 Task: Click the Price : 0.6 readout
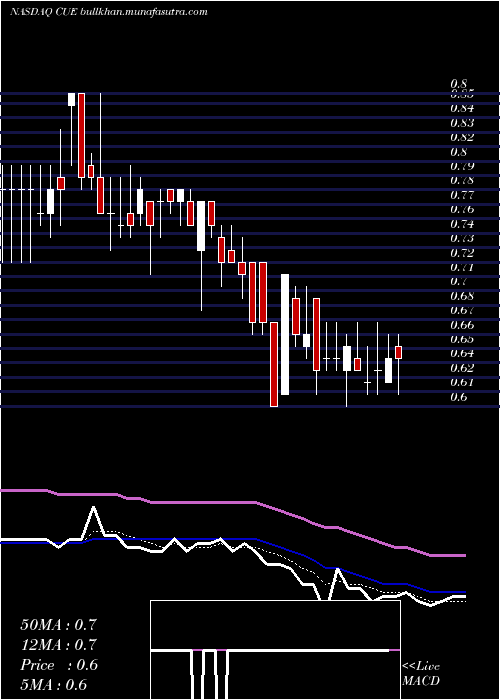coord(58,665)
